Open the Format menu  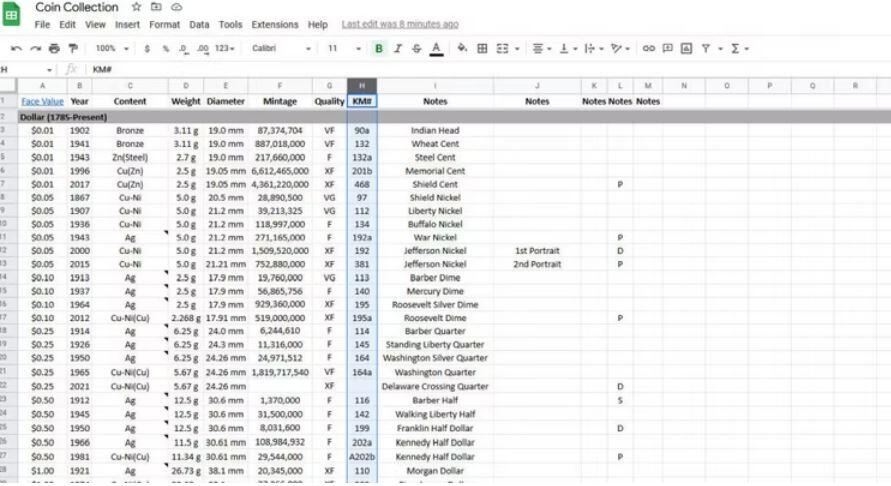(164, 24)
